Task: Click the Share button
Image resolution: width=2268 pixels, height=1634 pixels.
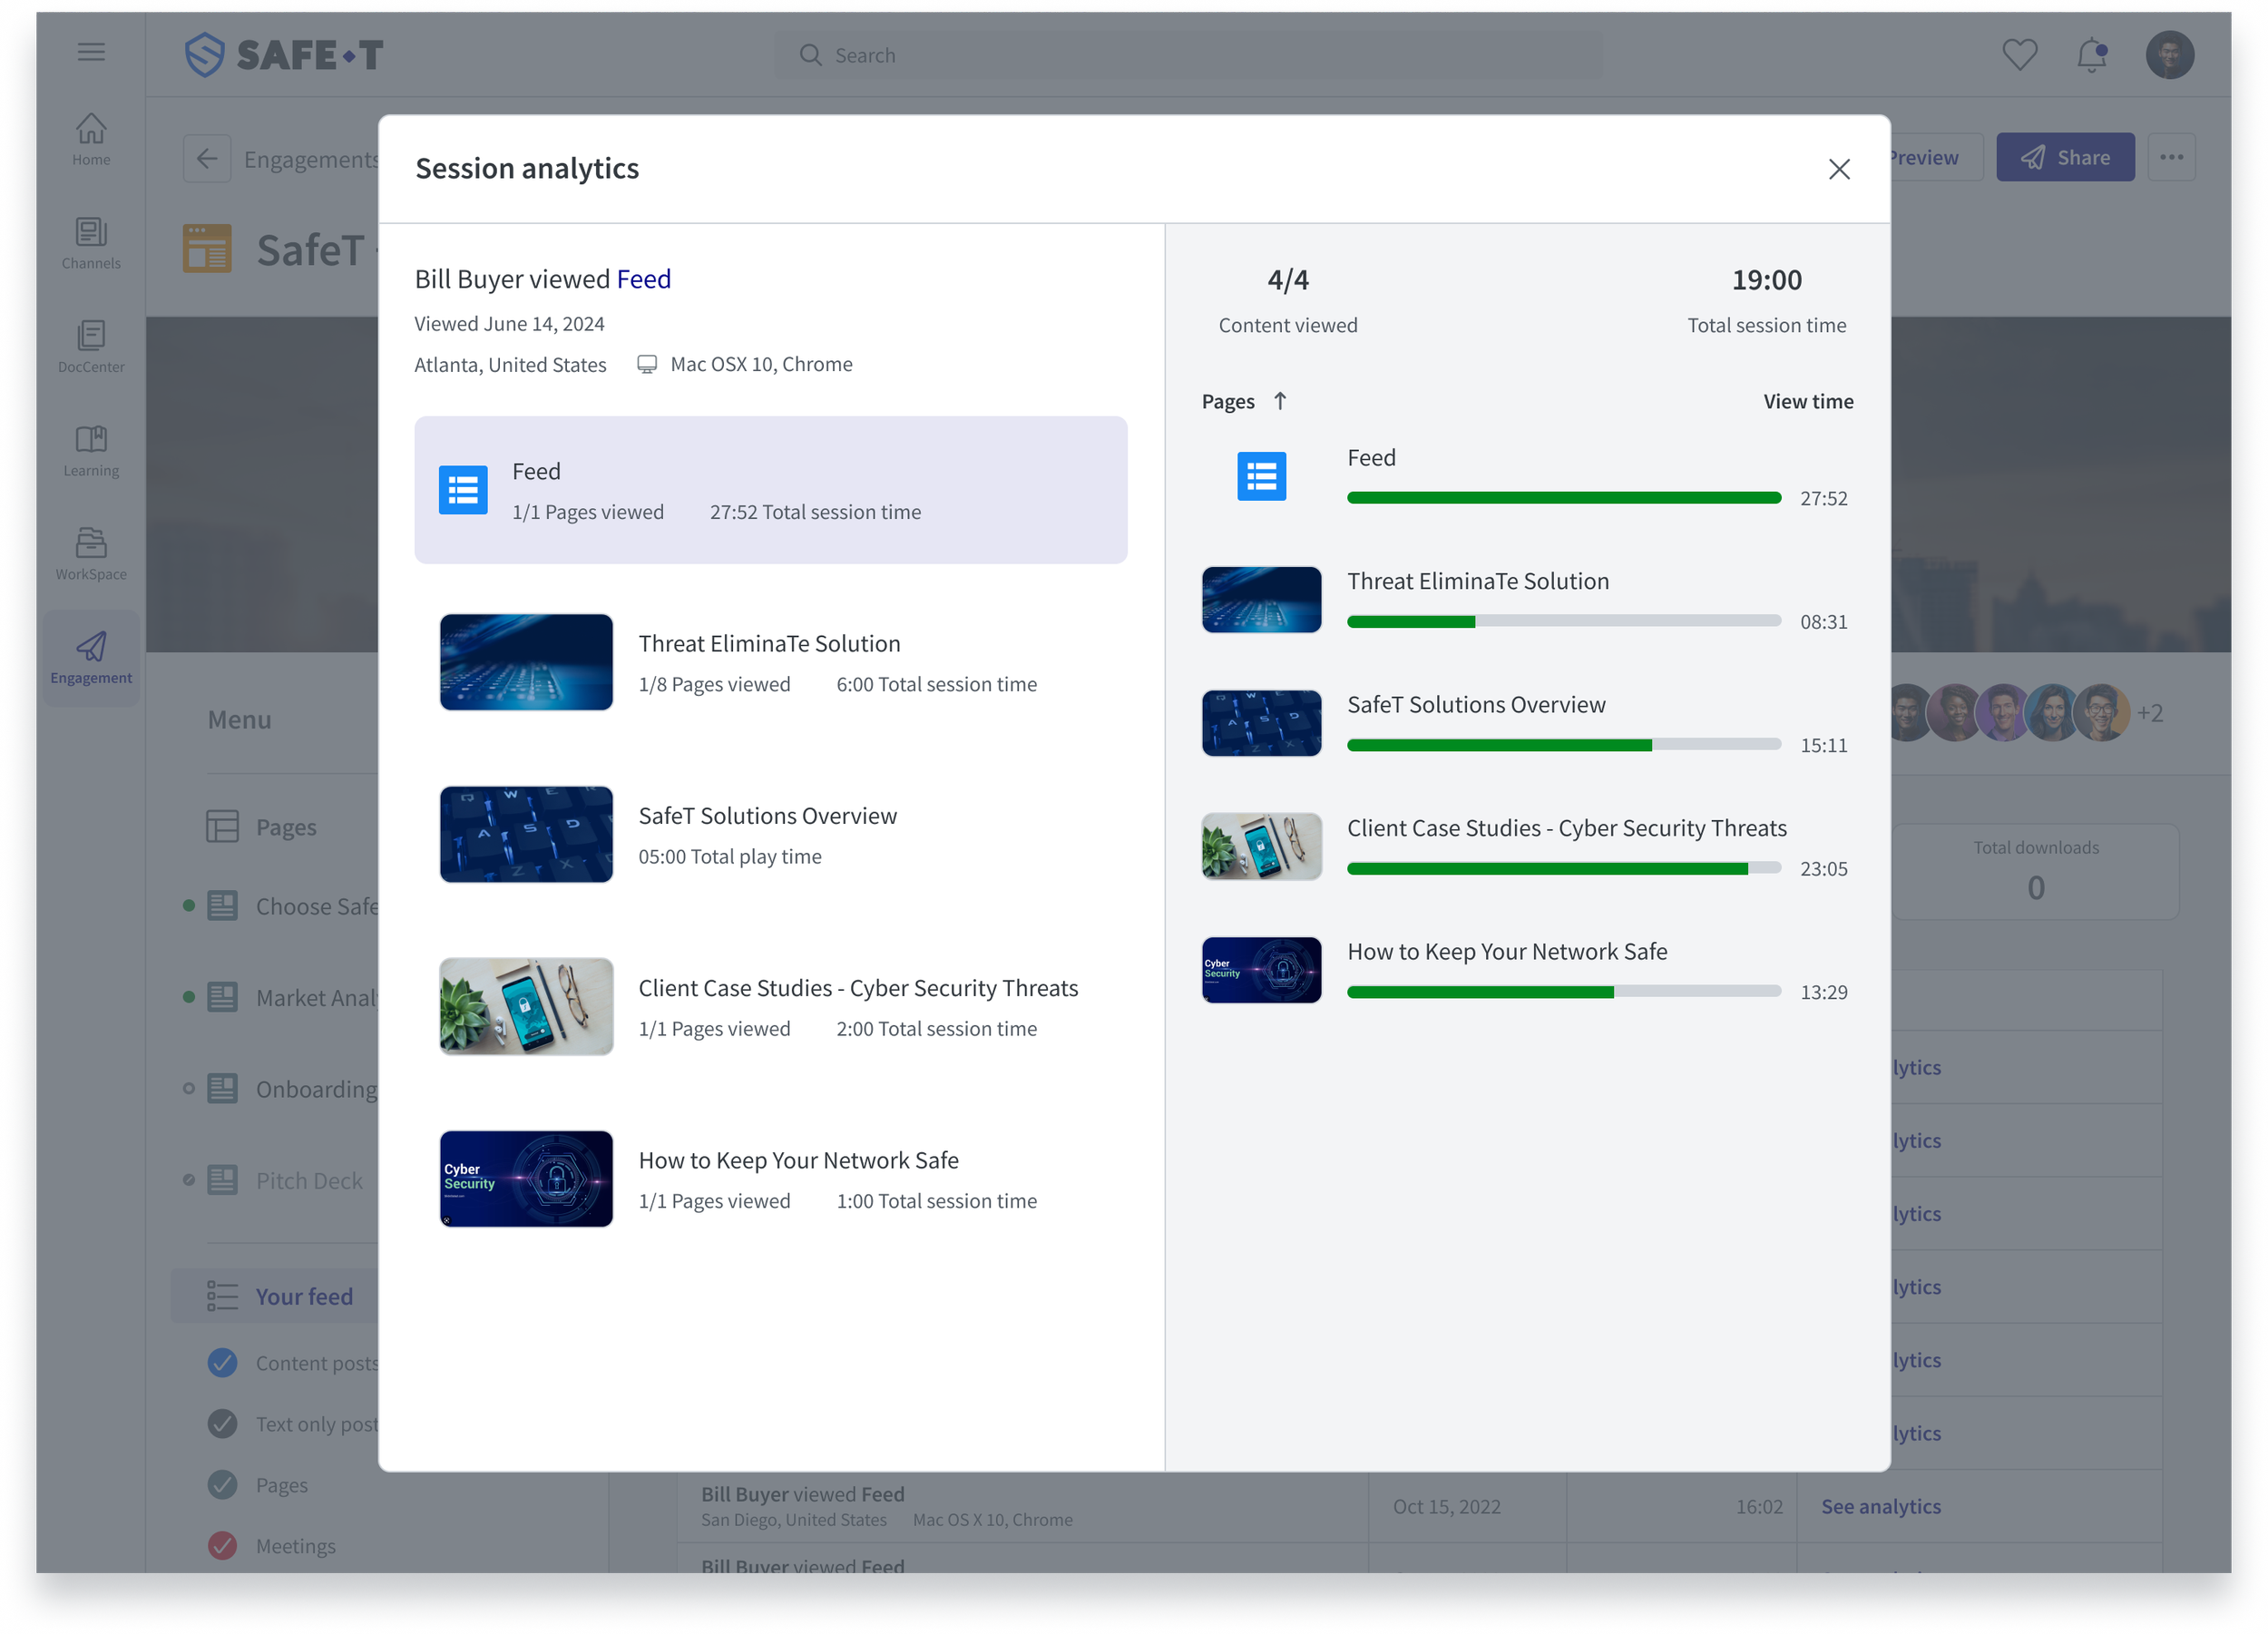Action: coord(2064,158)
